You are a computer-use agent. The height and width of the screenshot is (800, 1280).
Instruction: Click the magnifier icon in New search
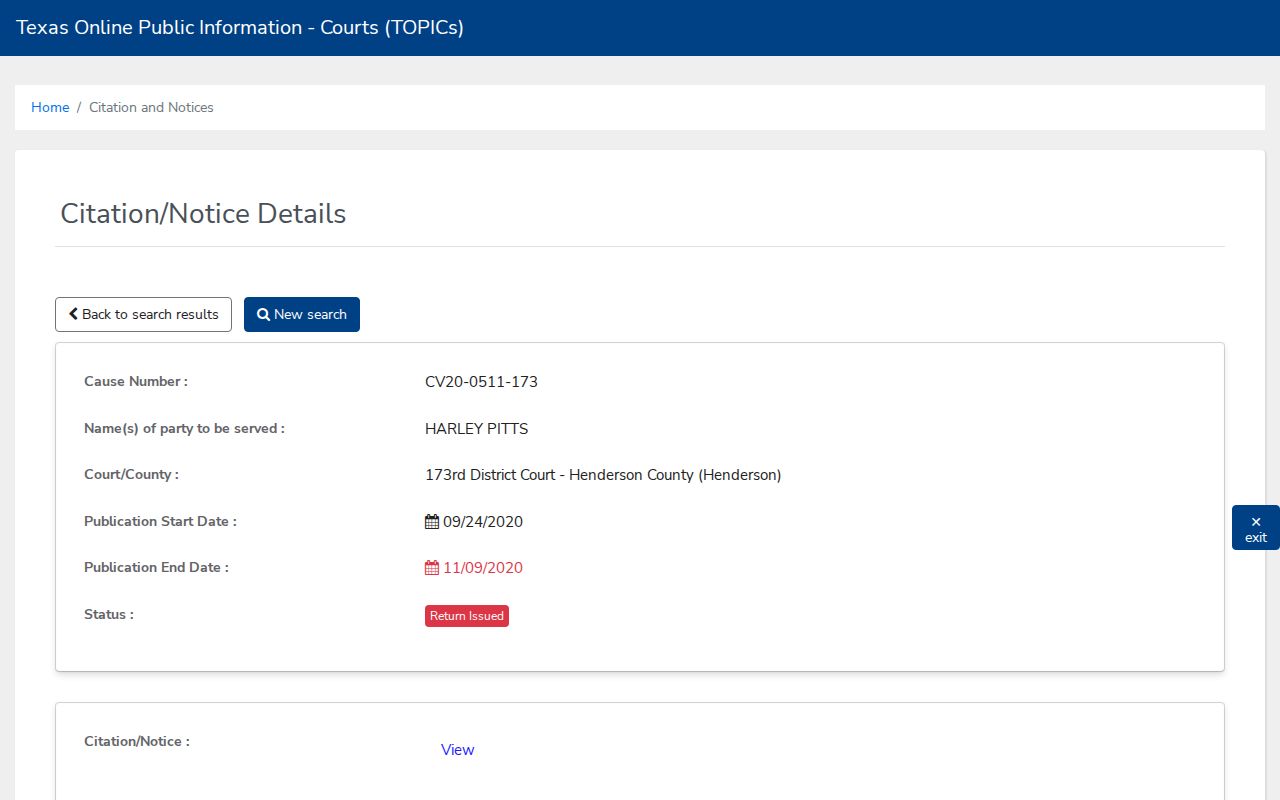tap(263, 314)
